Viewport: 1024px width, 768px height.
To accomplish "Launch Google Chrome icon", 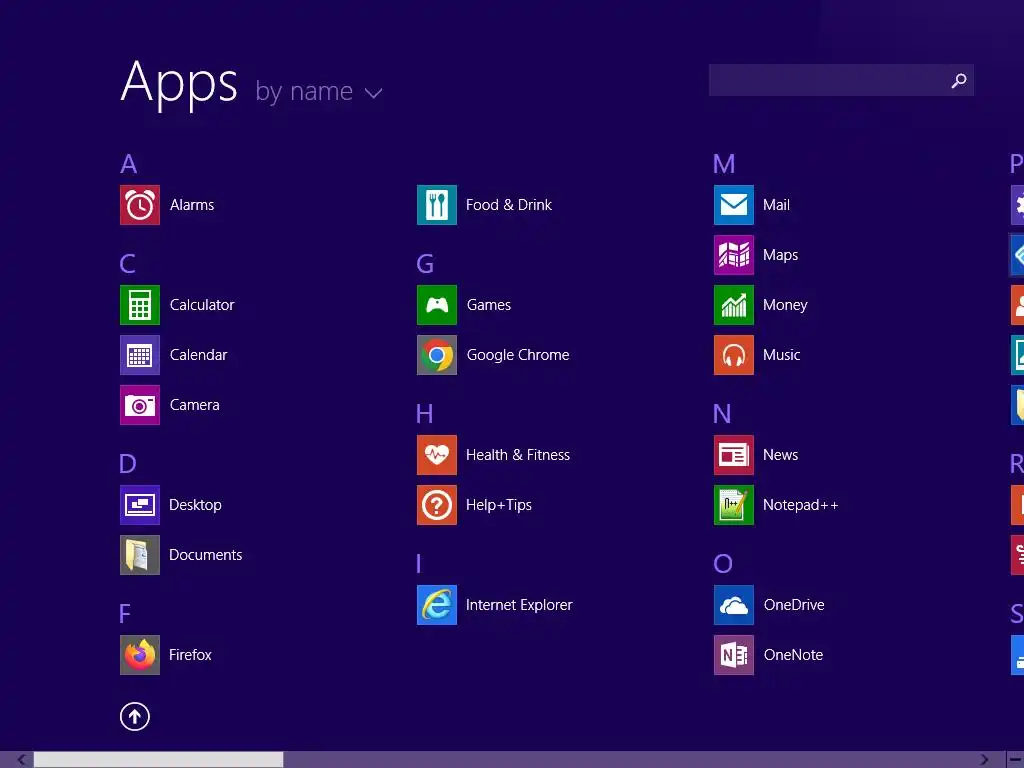I will click(437, 355).
